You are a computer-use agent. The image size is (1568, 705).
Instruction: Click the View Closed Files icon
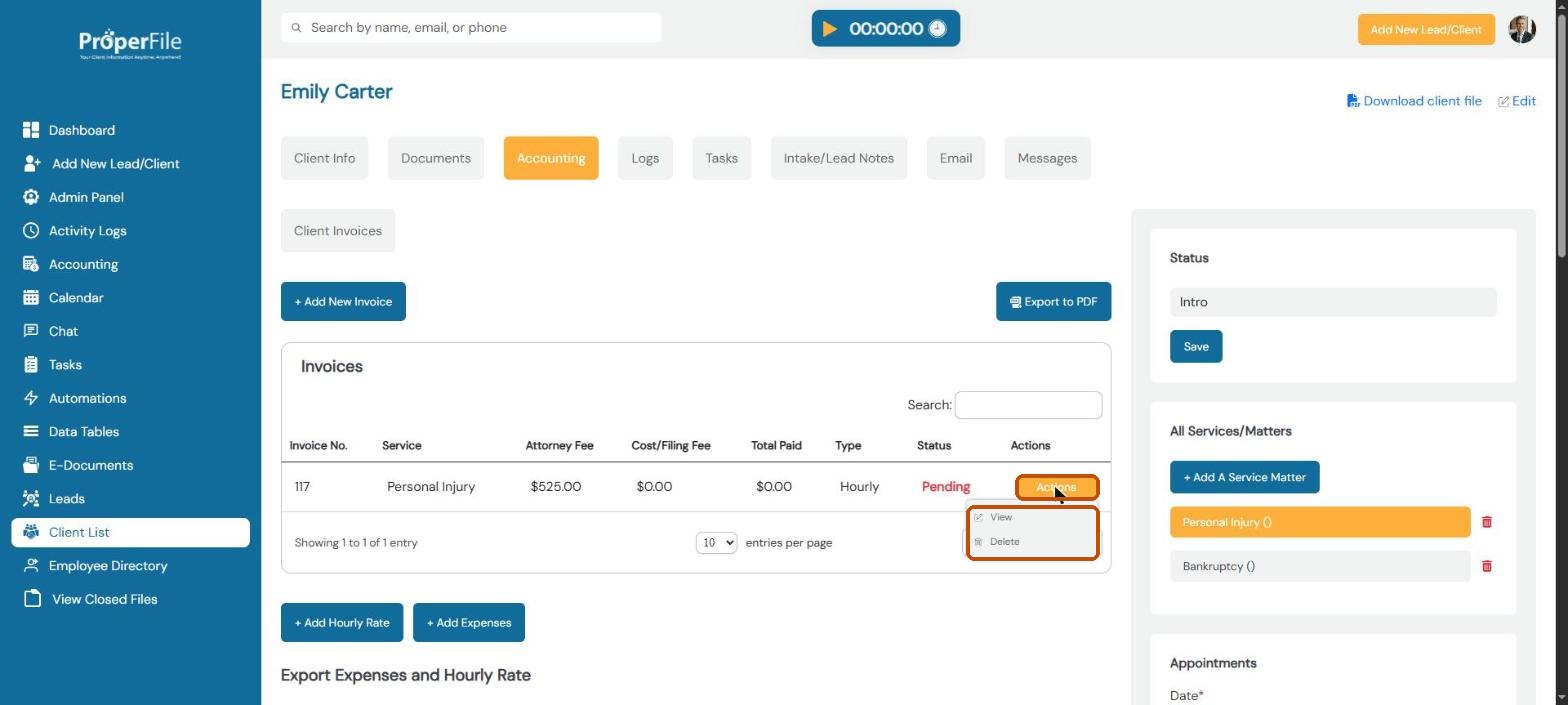click(x=32, y=599)
